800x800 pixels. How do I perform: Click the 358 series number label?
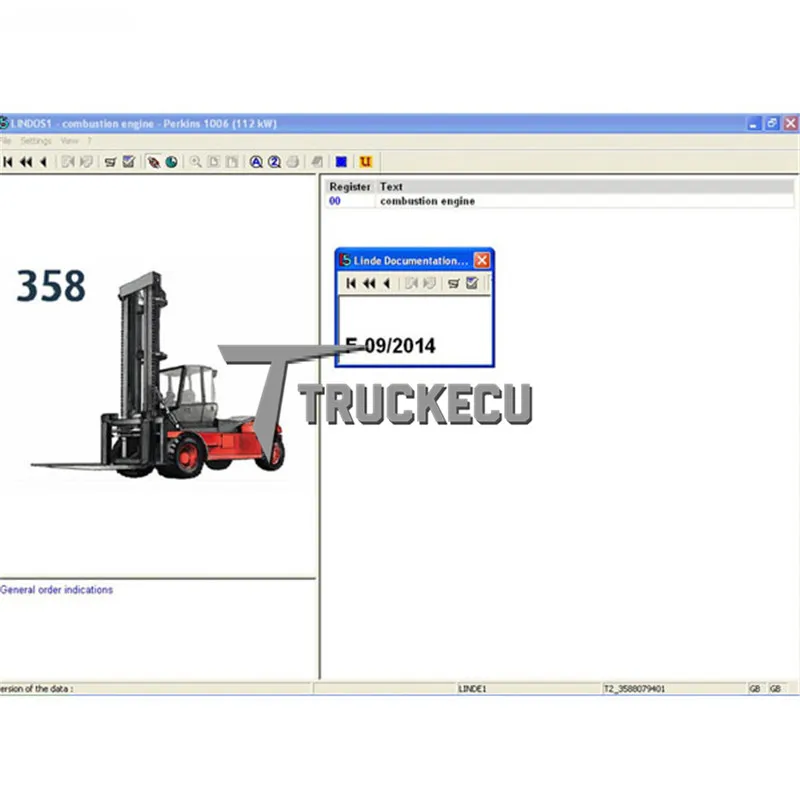(x=51, y=286)
